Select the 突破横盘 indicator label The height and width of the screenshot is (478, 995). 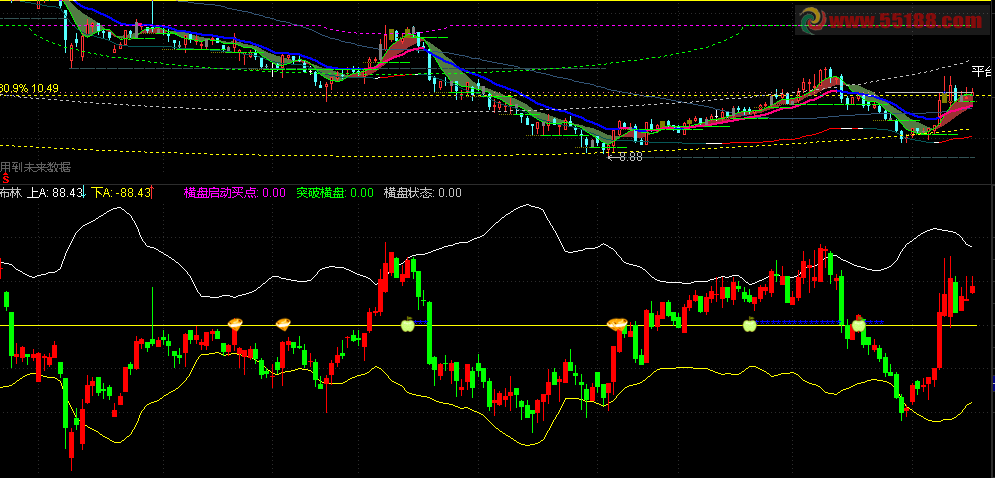321,193
